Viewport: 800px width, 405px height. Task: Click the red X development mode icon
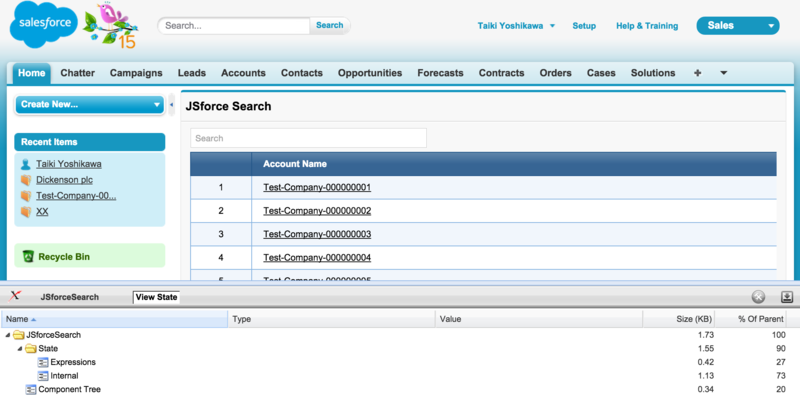tap(15, 296)
